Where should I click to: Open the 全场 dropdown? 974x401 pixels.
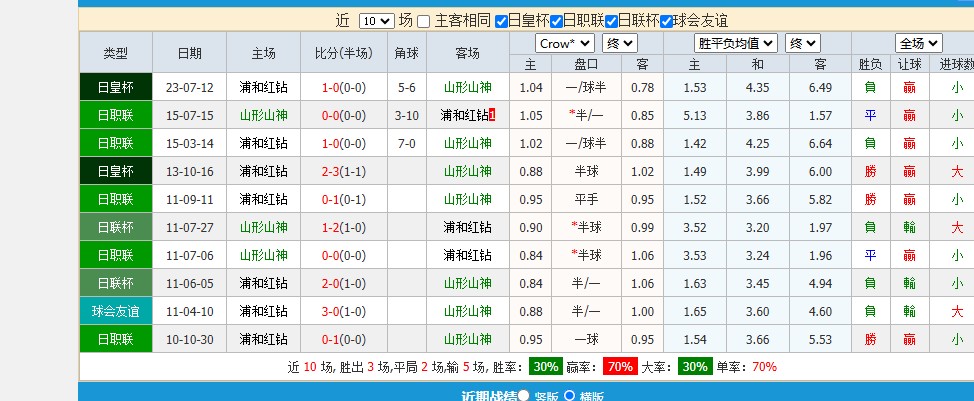pos(918,43)
